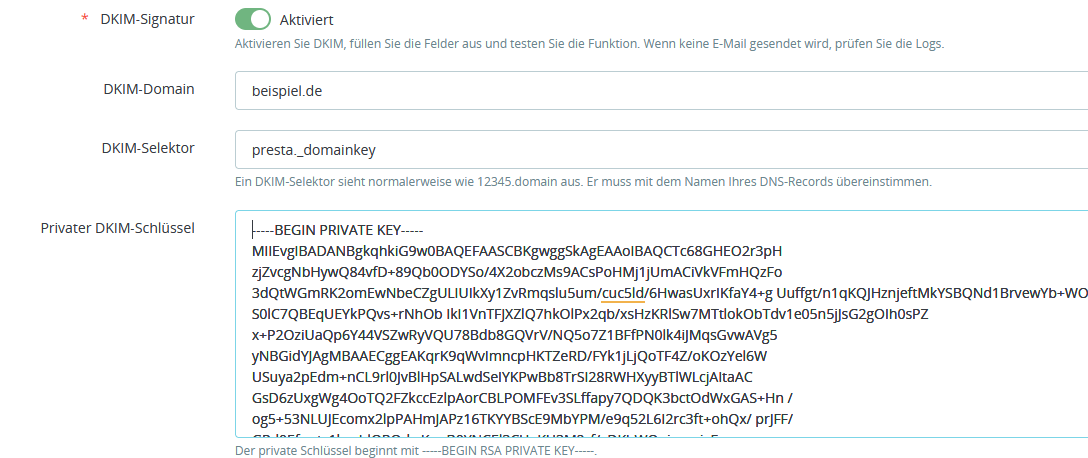Toggle off the DKIM-Signatur switch
Image resolution: width=1088 pixels, height=458 pixels.
click(253, 20)
